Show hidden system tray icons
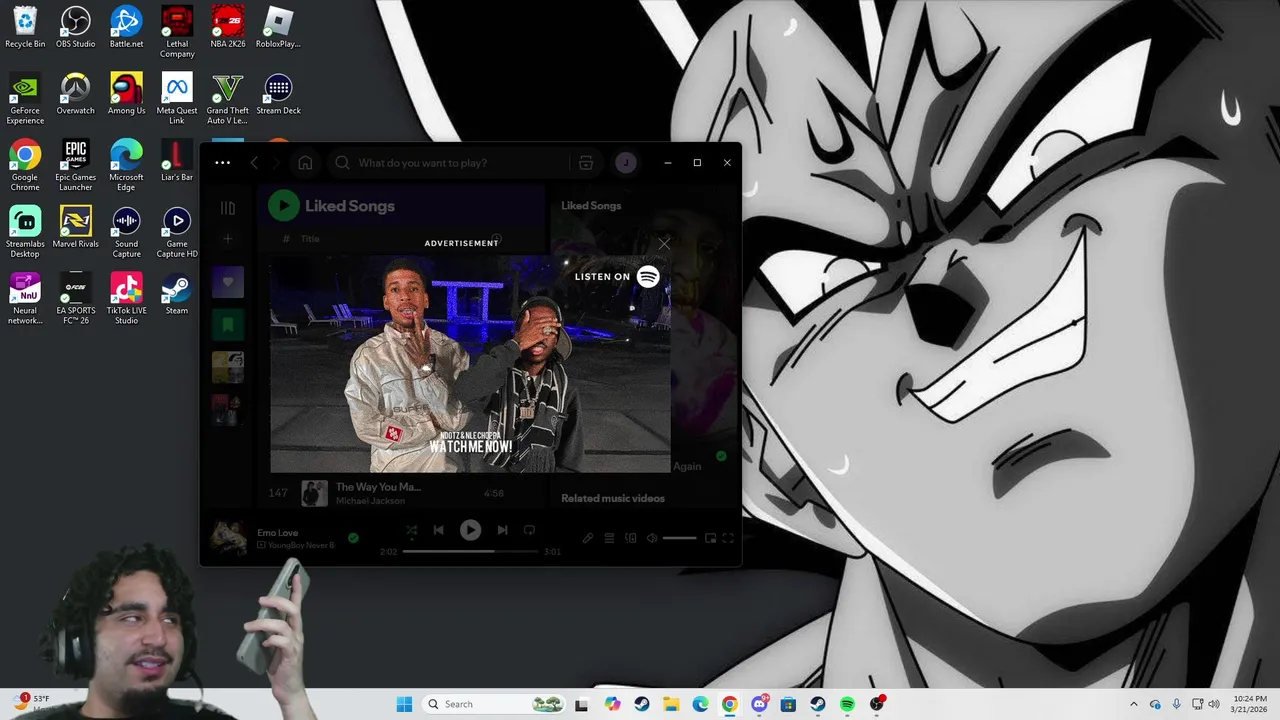The height and width of the screenshot is (720, 1280). 1133,704
